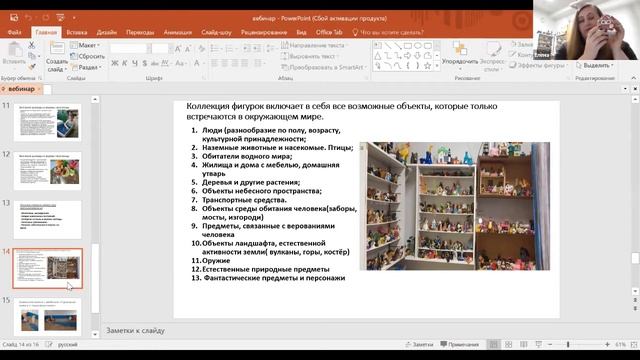
Task: Click the increase list level icon
Action: pyautogui.click(x=257, y=49)
